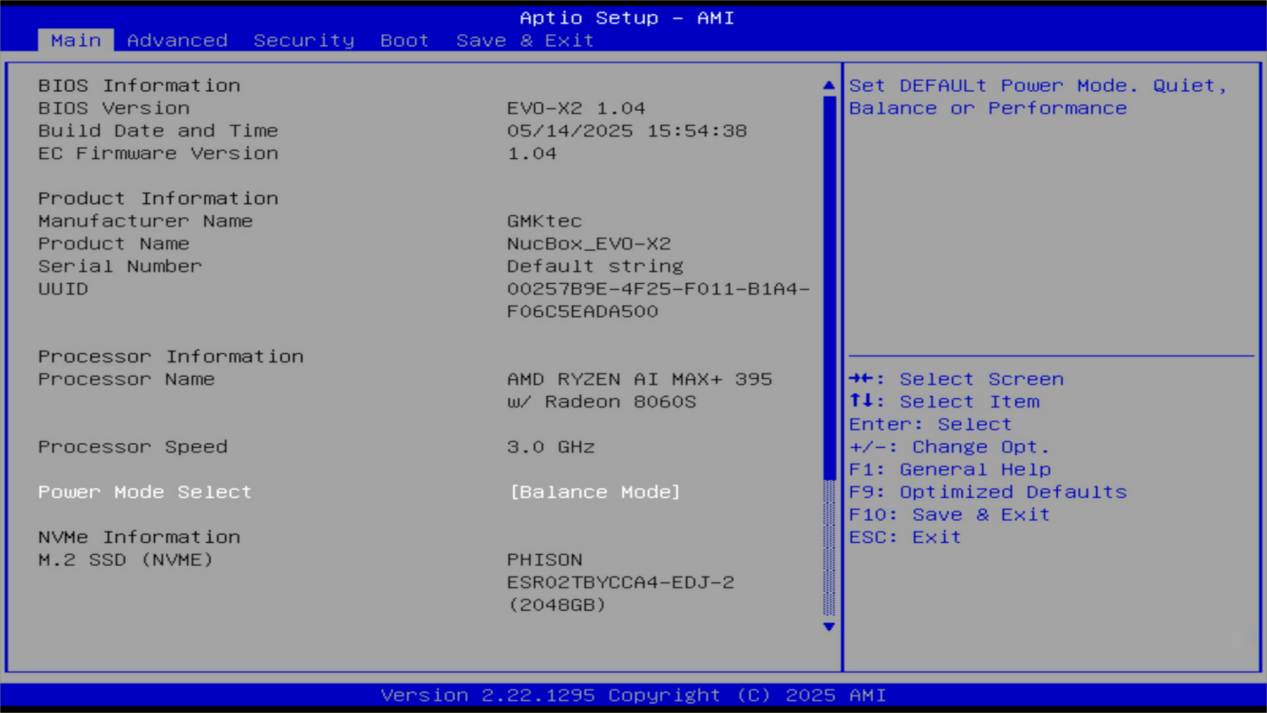Click the PHISON drive name

coord(545,560)
